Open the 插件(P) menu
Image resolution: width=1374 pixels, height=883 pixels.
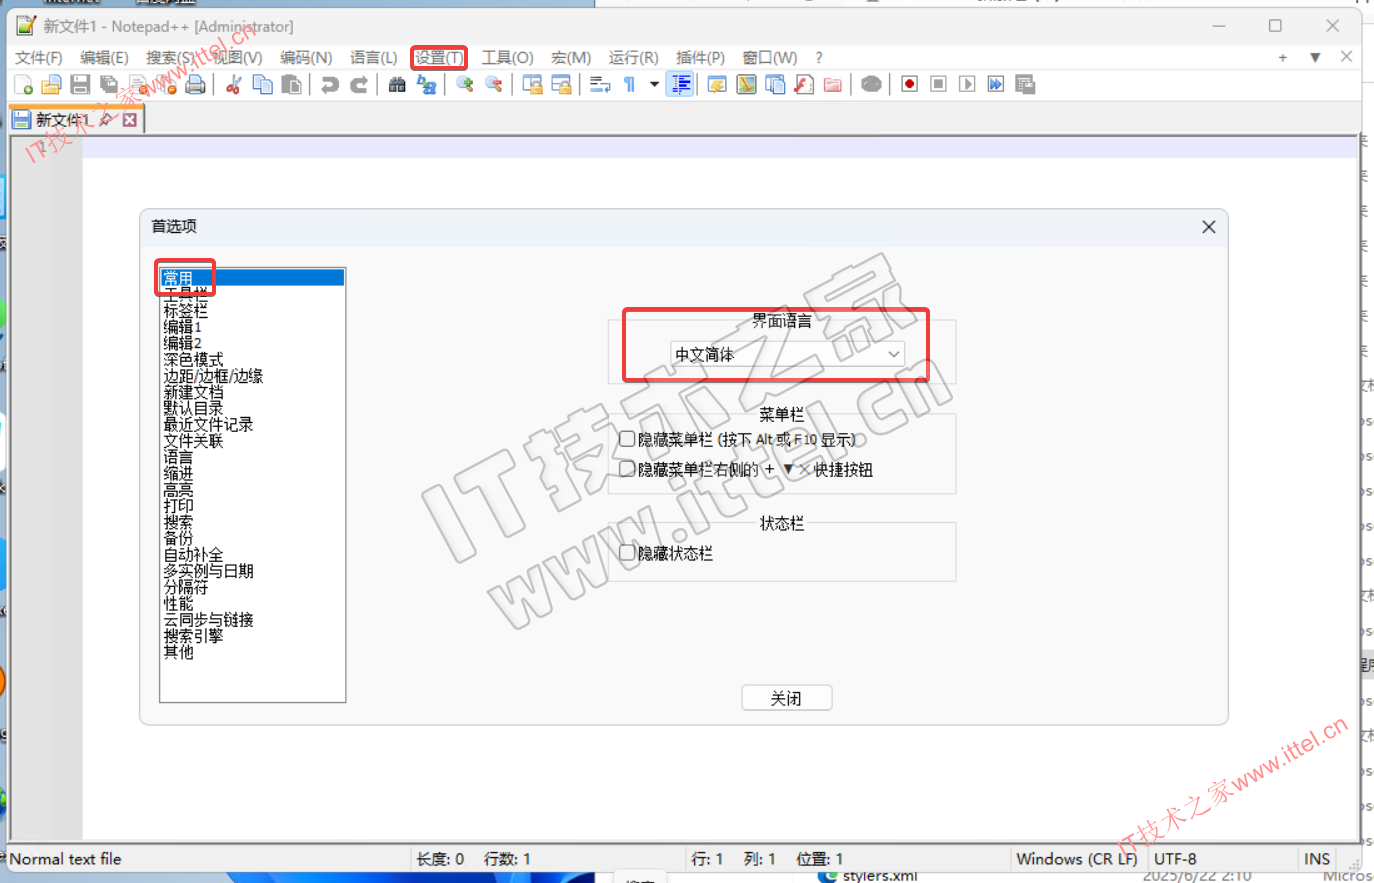[x=700, y=58]
